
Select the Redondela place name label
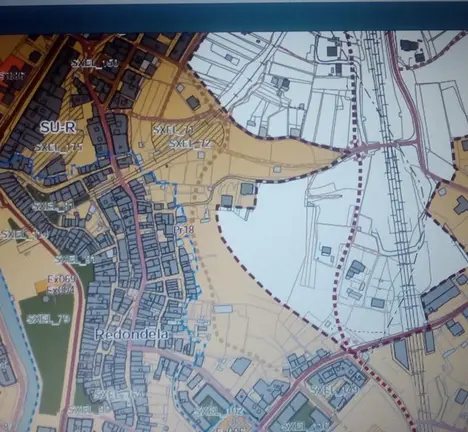click(132, 335)
